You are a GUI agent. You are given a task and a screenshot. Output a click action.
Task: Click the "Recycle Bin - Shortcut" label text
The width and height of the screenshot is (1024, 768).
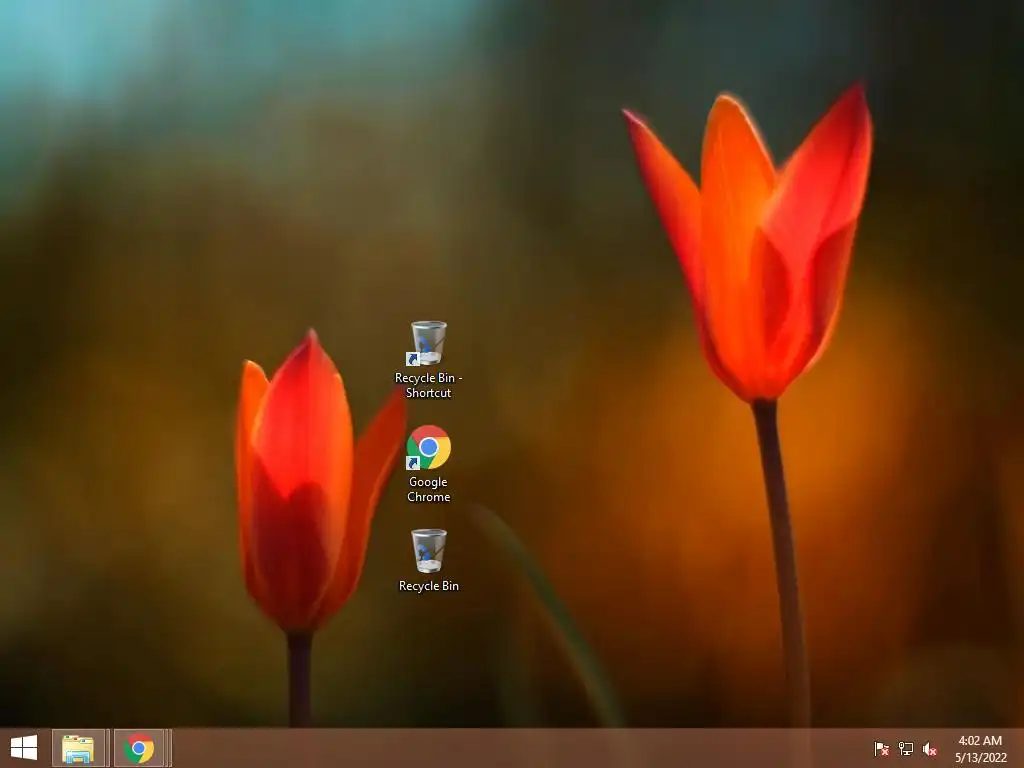[428, 385]
